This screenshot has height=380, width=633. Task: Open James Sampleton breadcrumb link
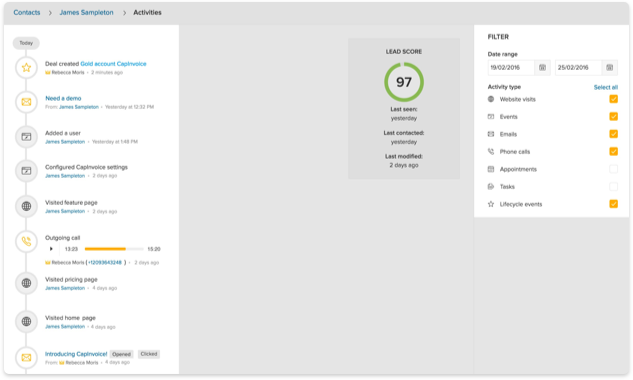pos(86,13)
